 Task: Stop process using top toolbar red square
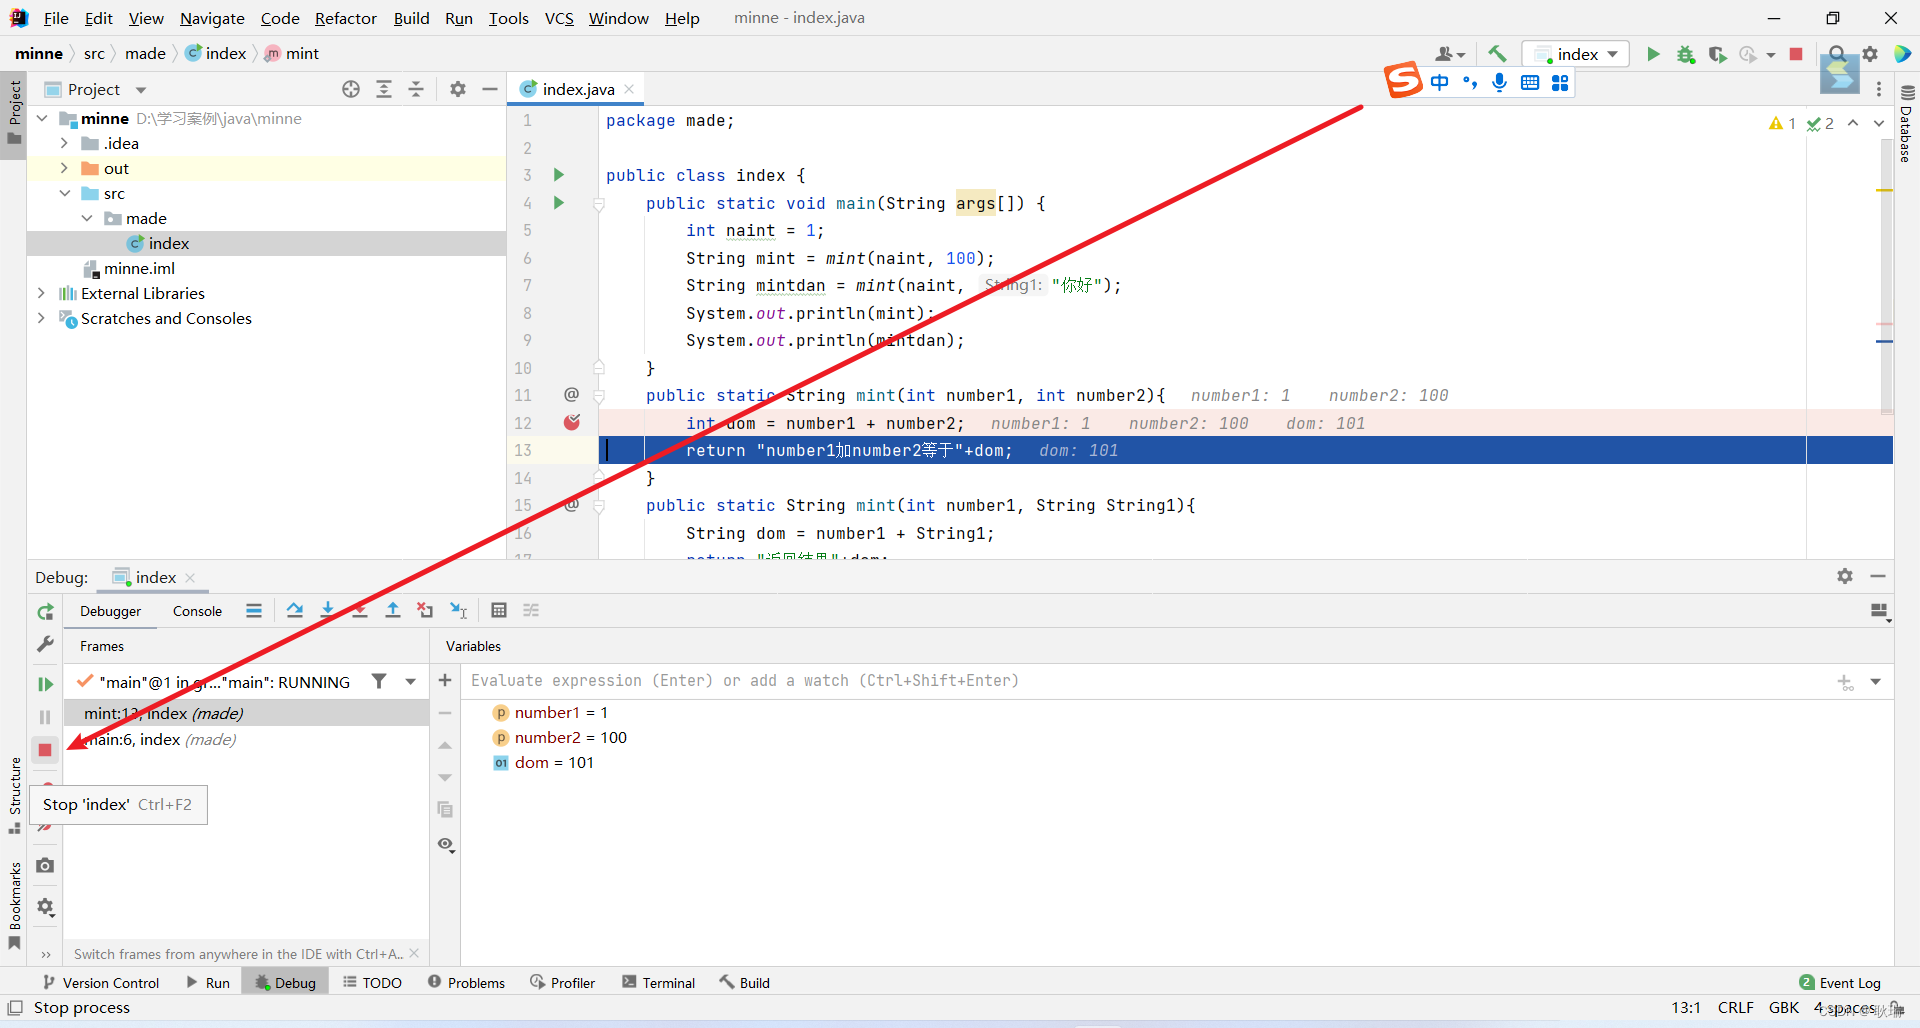pyautogui.click(x=1796, y=54)
